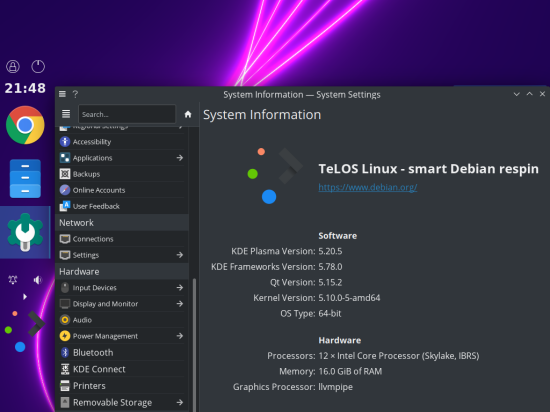
Task: Lock the screen via padlock icon
Action: (x=13, y=66)
